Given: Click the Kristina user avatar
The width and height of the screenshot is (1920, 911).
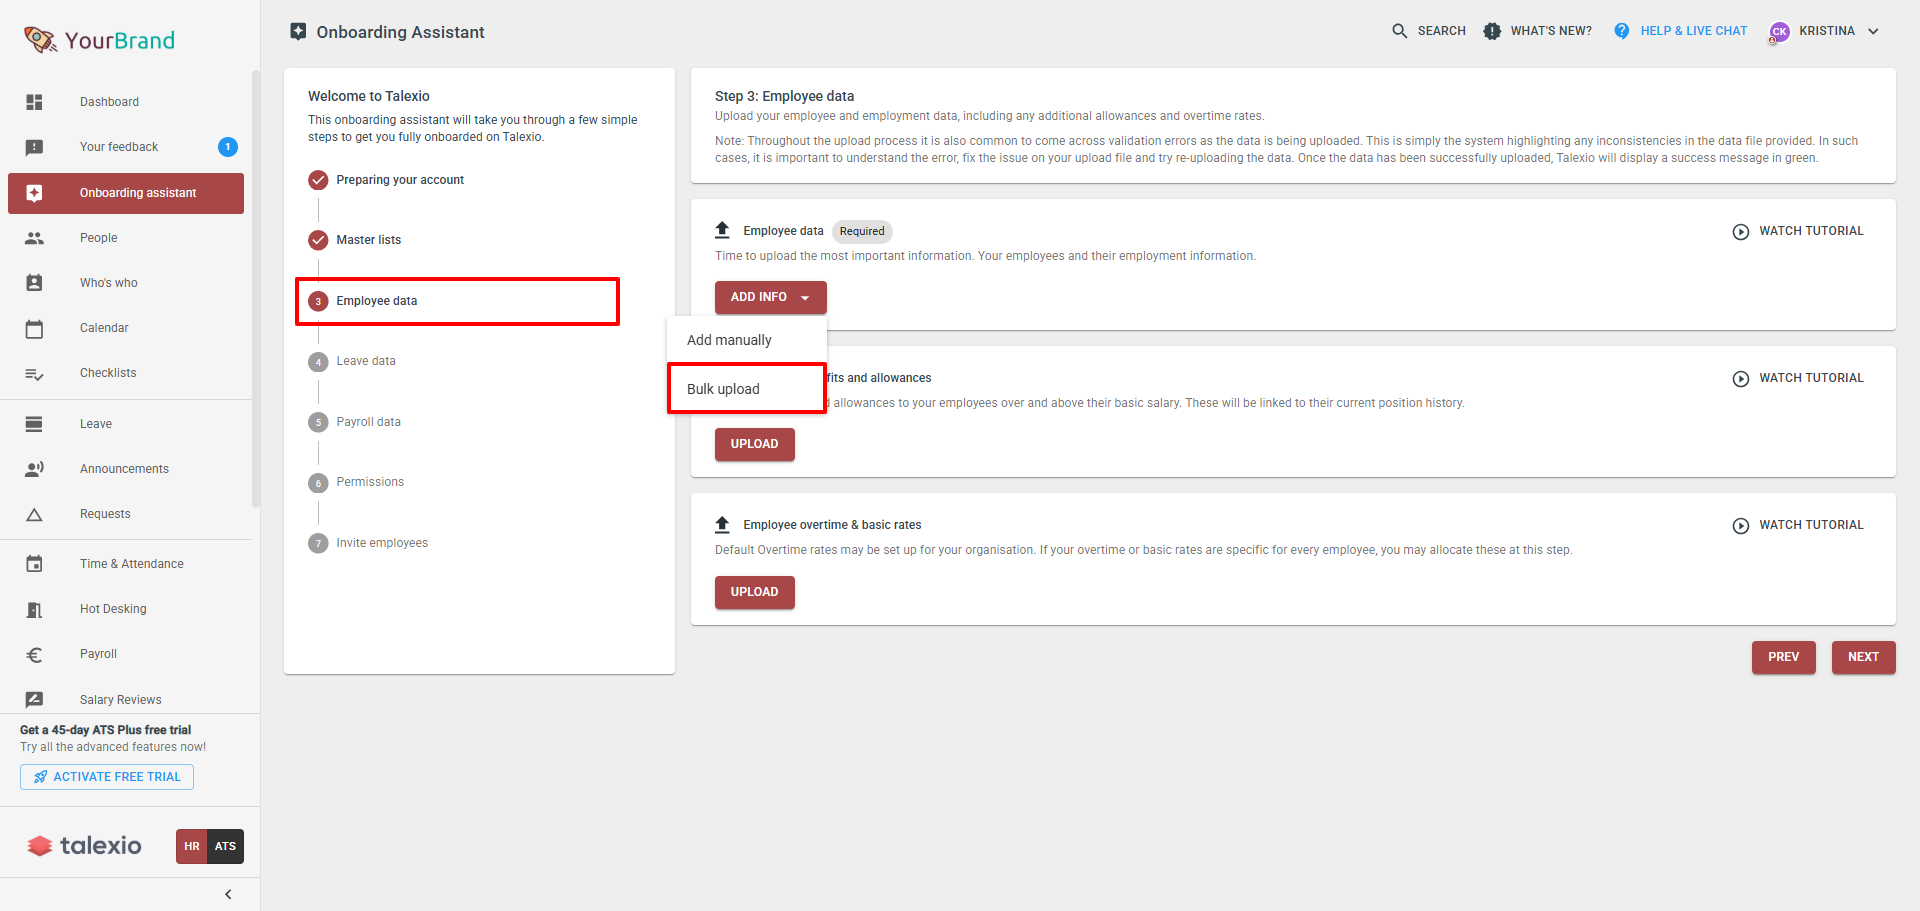Looking at the screenshot, I should tap(1779, 32).
